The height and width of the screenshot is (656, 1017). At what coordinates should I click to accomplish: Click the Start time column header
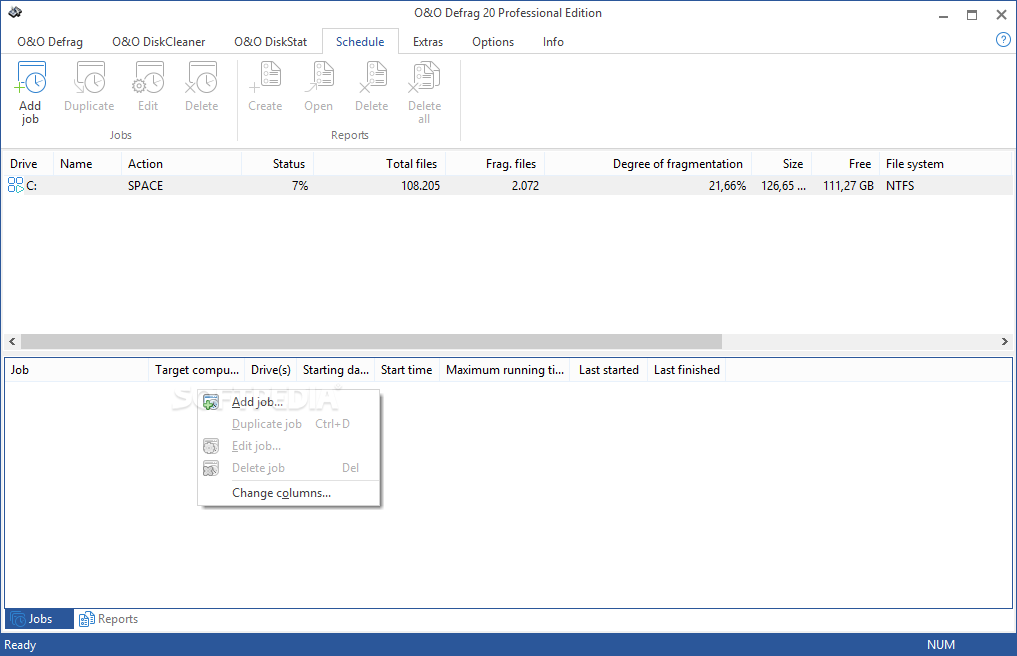click(x=407, y=370)
